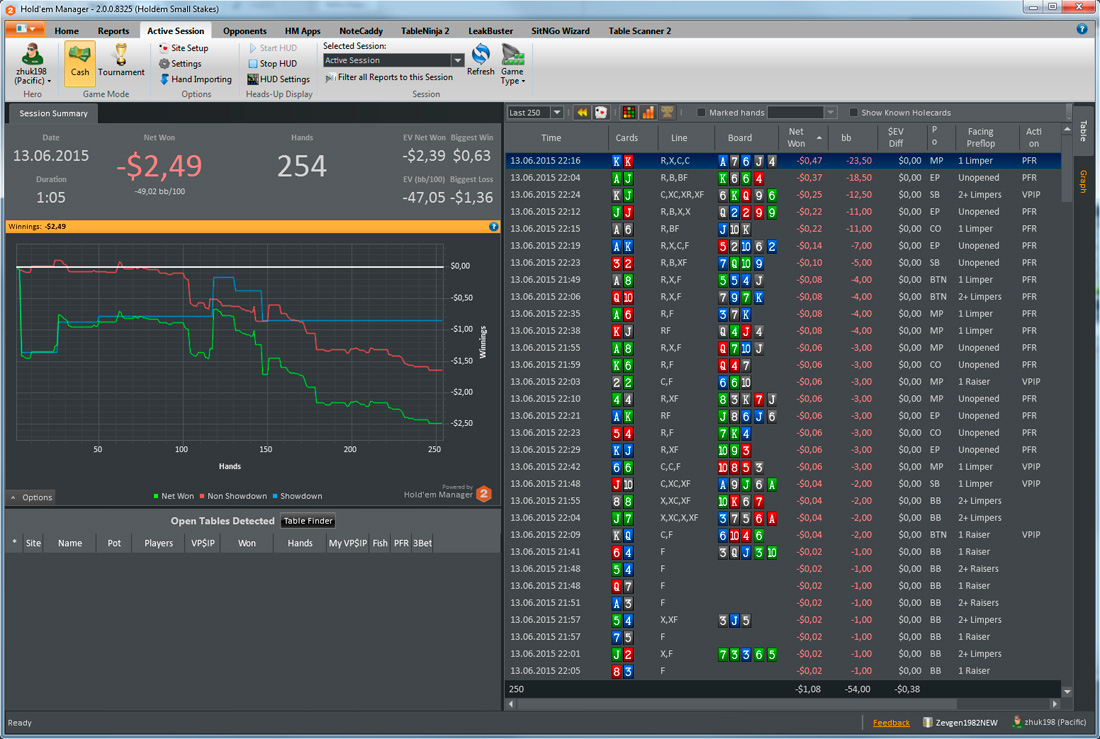Select the 22:24 hand row with -$0,25
The height and width of the screenshot is (739, 1100).
pos(783,194)
